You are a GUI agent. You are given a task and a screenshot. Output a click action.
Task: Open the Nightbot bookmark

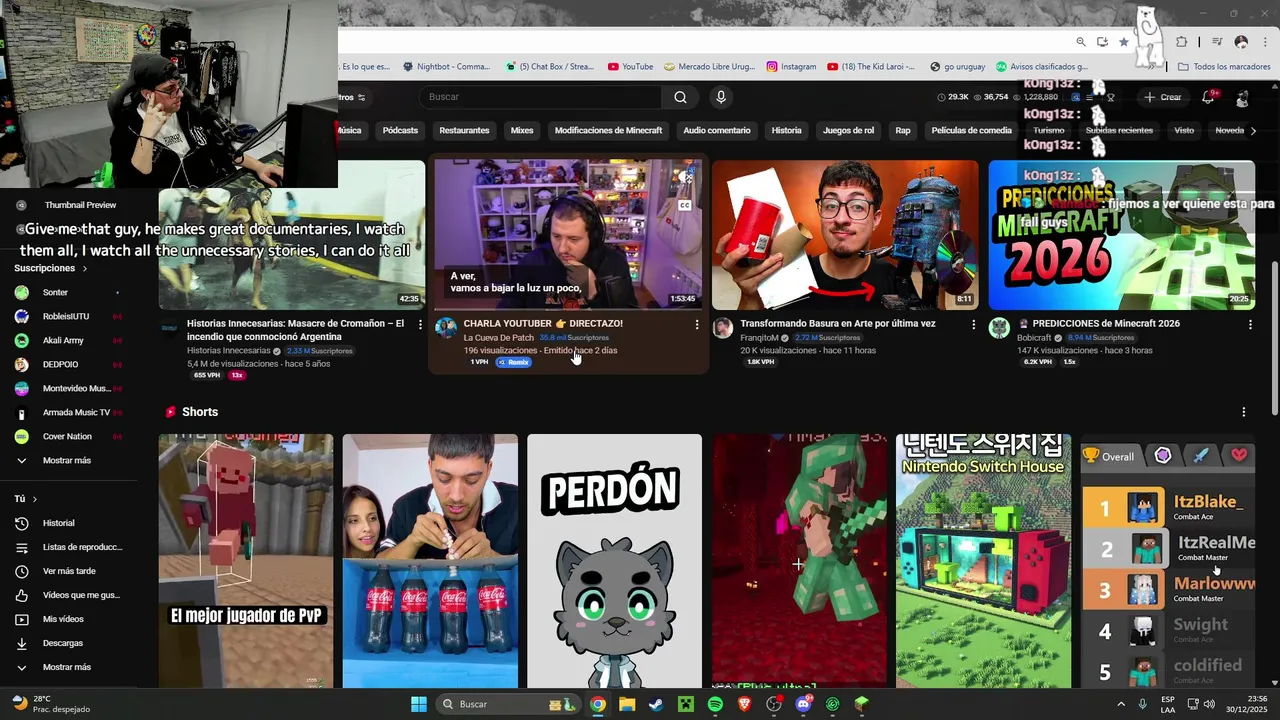click(x=446, y=67)
